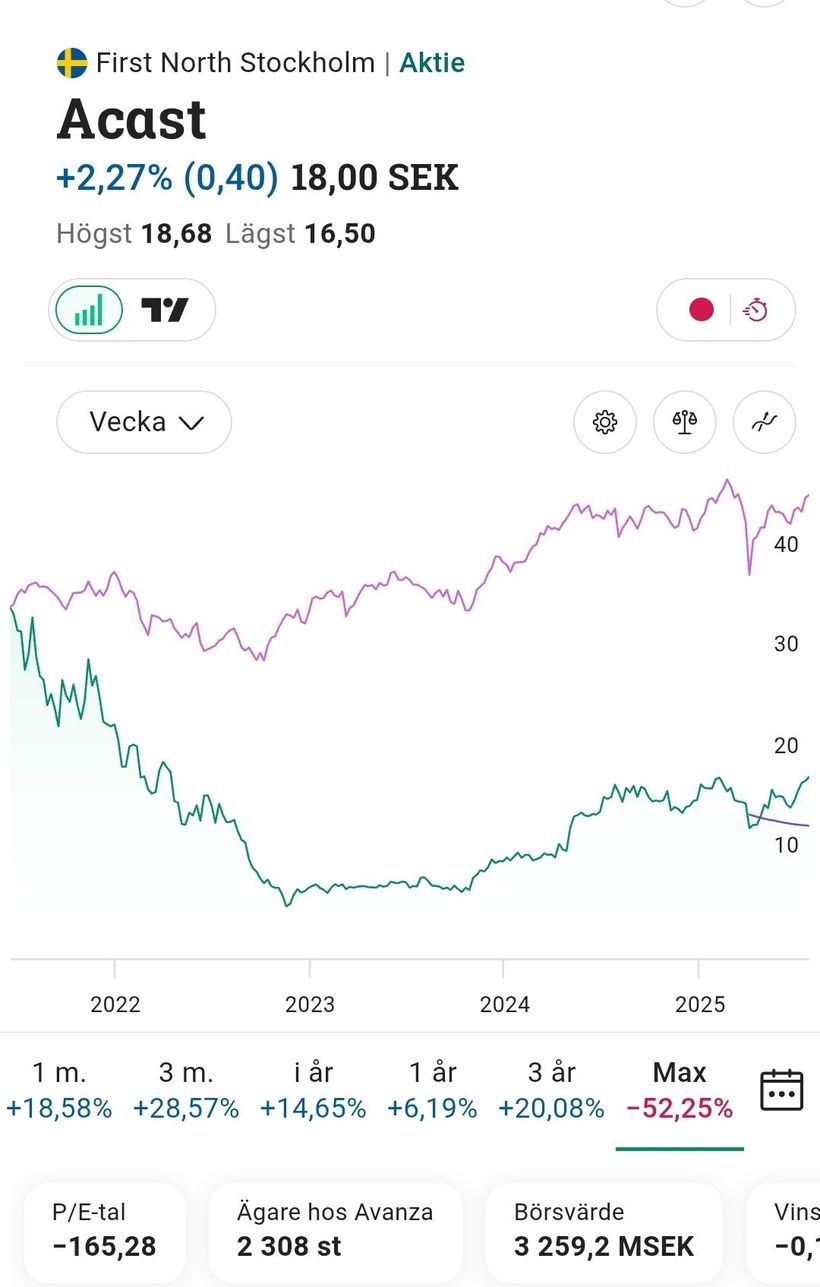Screen dimensions: 820x1287
Task: Tap the Ägare hos Avanza card
Action: [x=335, y=1231]
